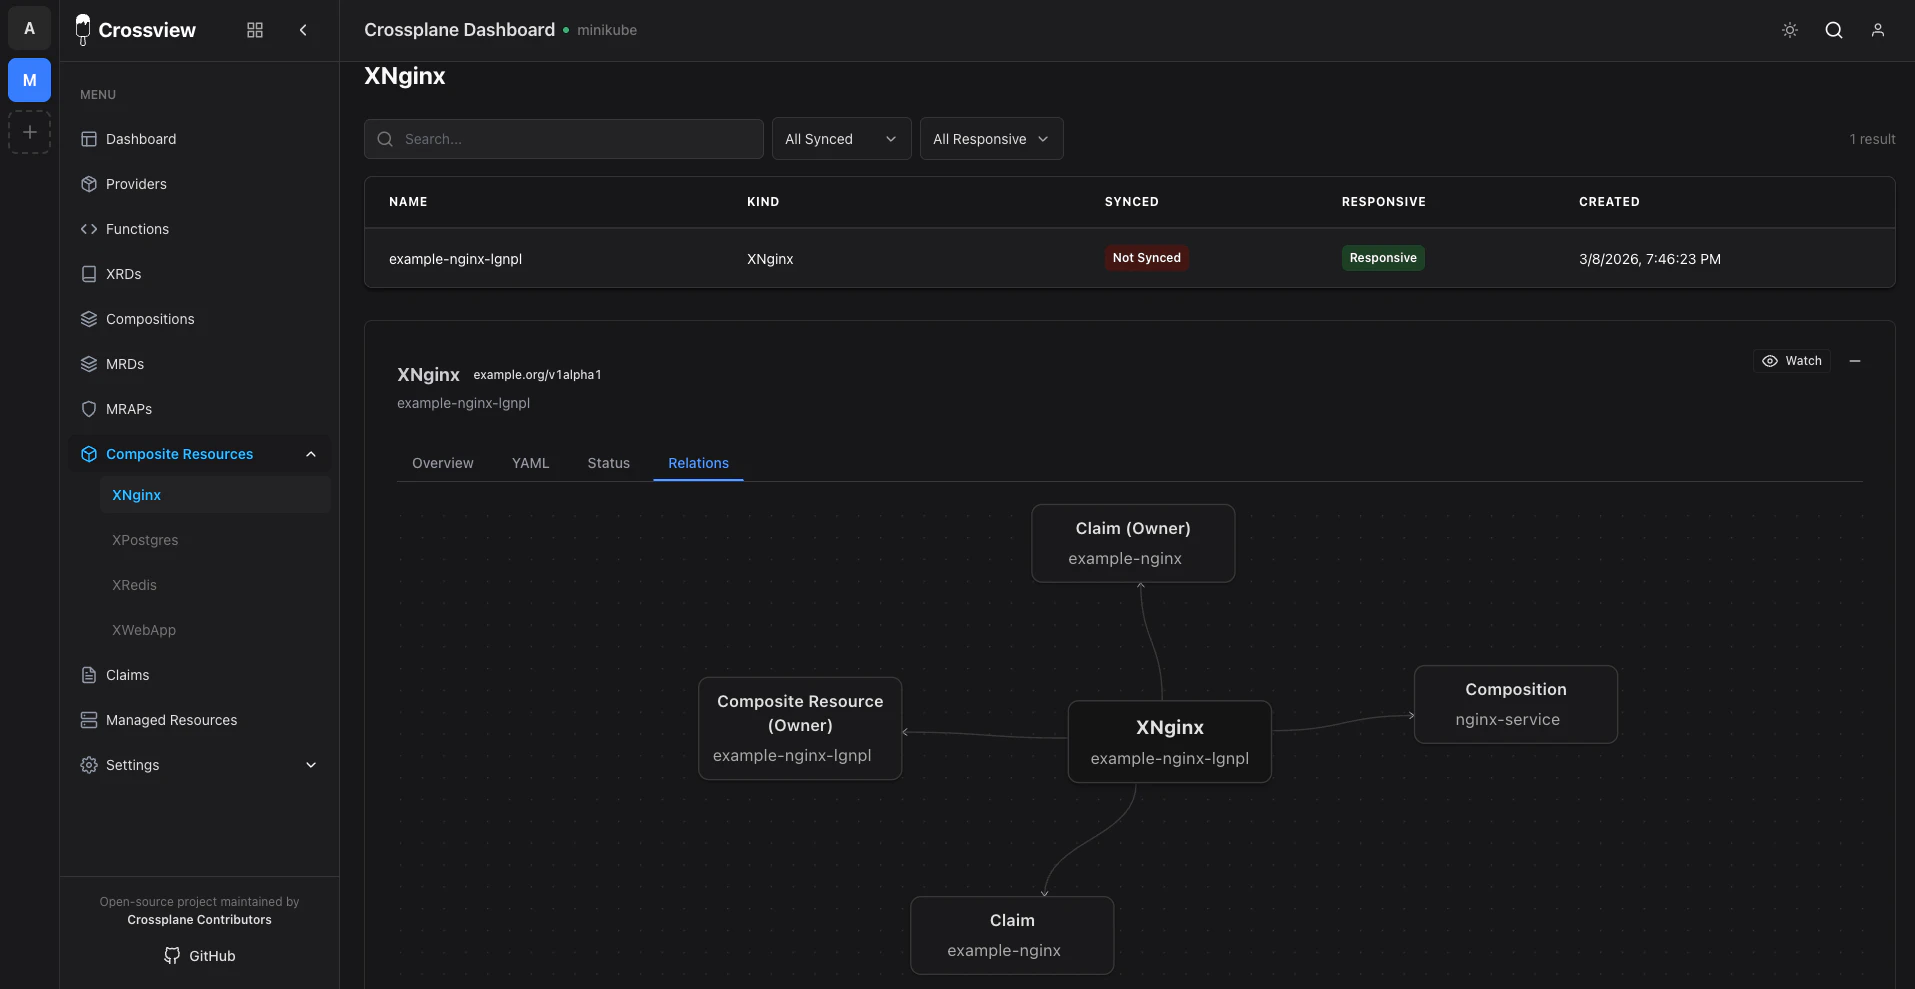This screenshot has height=989, width=1915.
Task: Collapse the Composite Resources menu chevron
Action: pyautogui.click(x=311, y=454)
